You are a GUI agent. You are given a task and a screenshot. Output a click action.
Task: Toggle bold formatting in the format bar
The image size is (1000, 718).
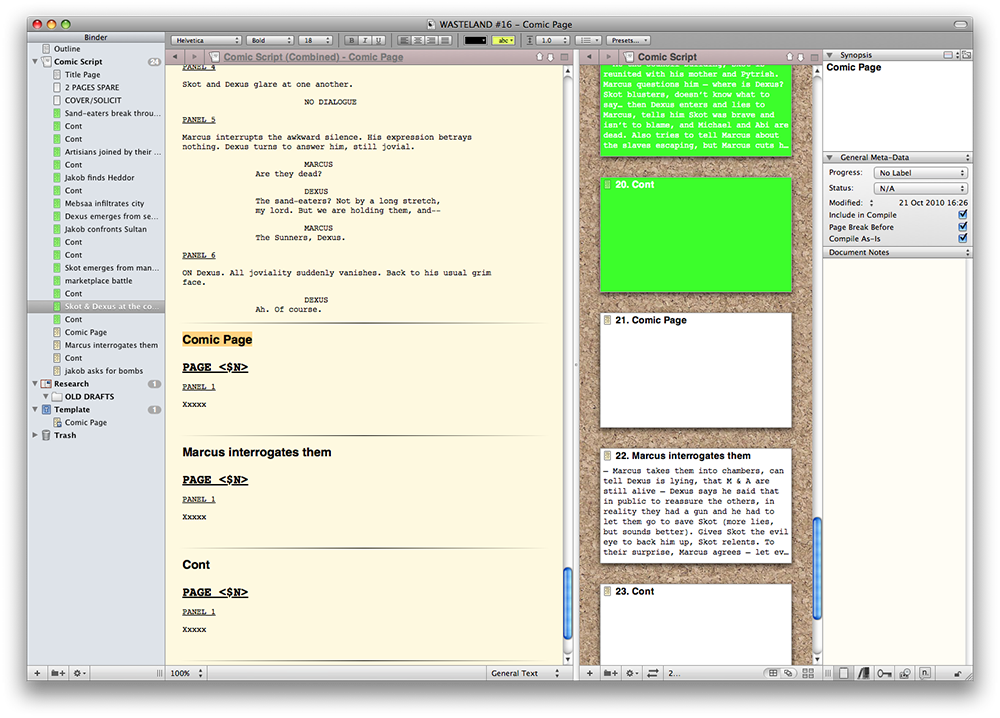352,40
